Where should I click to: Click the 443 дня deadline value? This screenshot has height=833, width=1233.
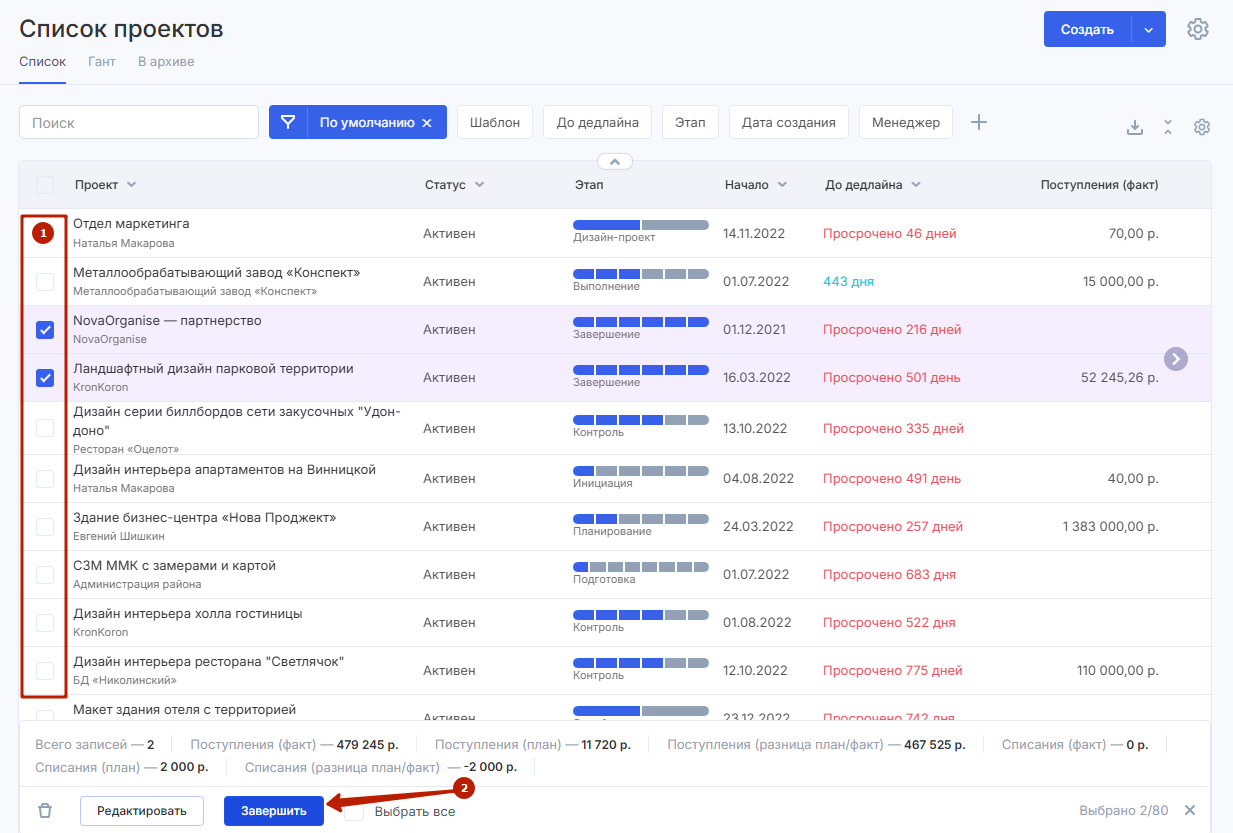848,282
